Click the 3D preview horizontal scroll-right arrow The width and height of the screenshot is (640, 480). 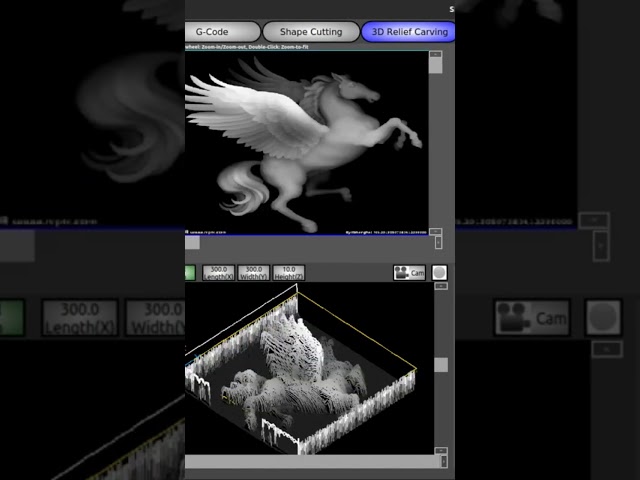tap(444, 461)
